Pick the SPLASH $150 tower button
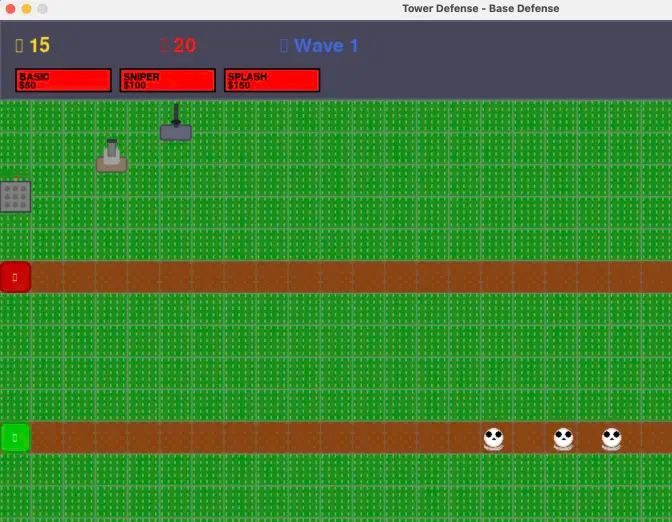Screen dimensions: 672x522 click(271, 80)
